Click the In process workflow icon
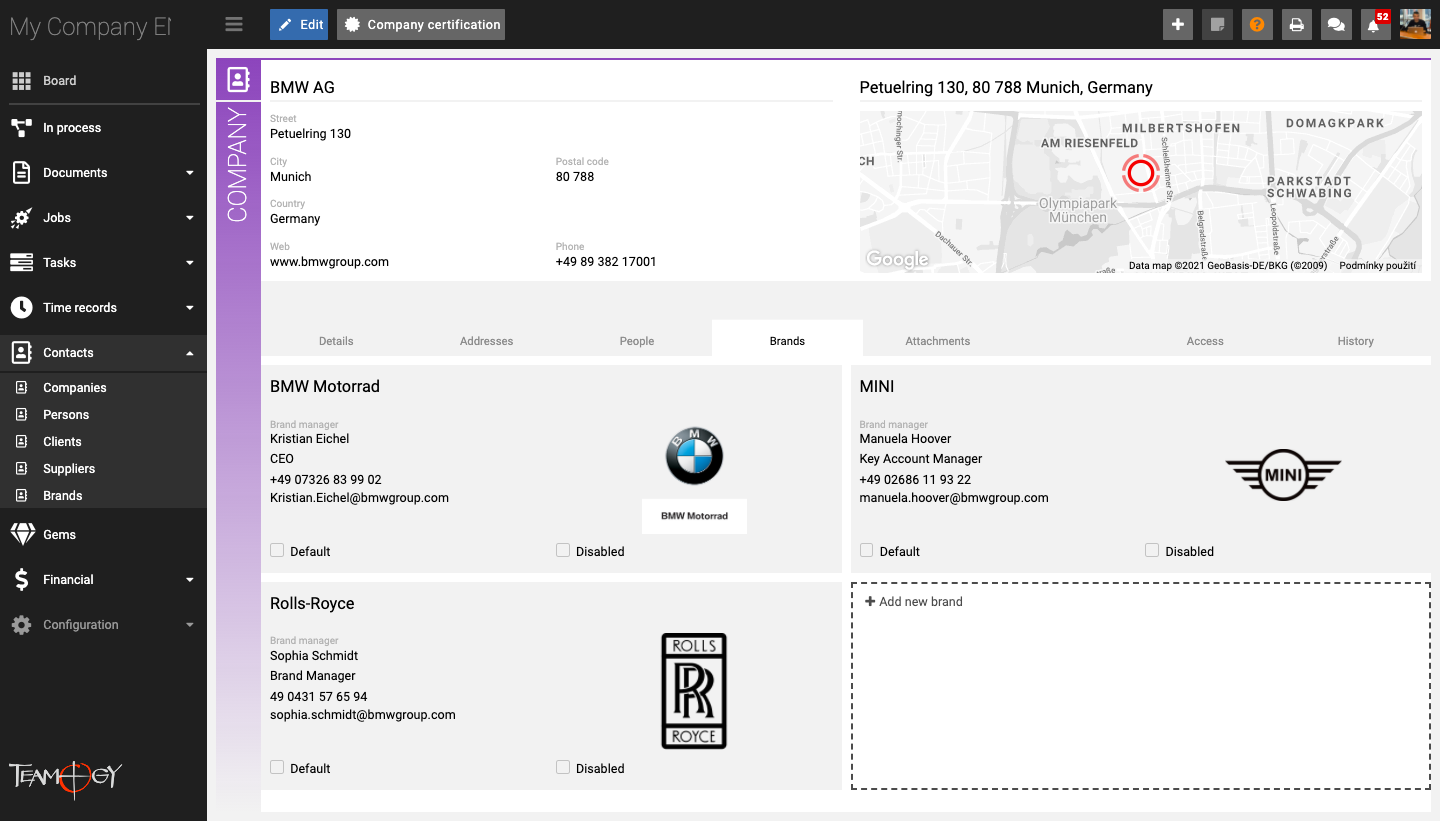Screen dimensions: 1440x821 (x=21, y=128)
